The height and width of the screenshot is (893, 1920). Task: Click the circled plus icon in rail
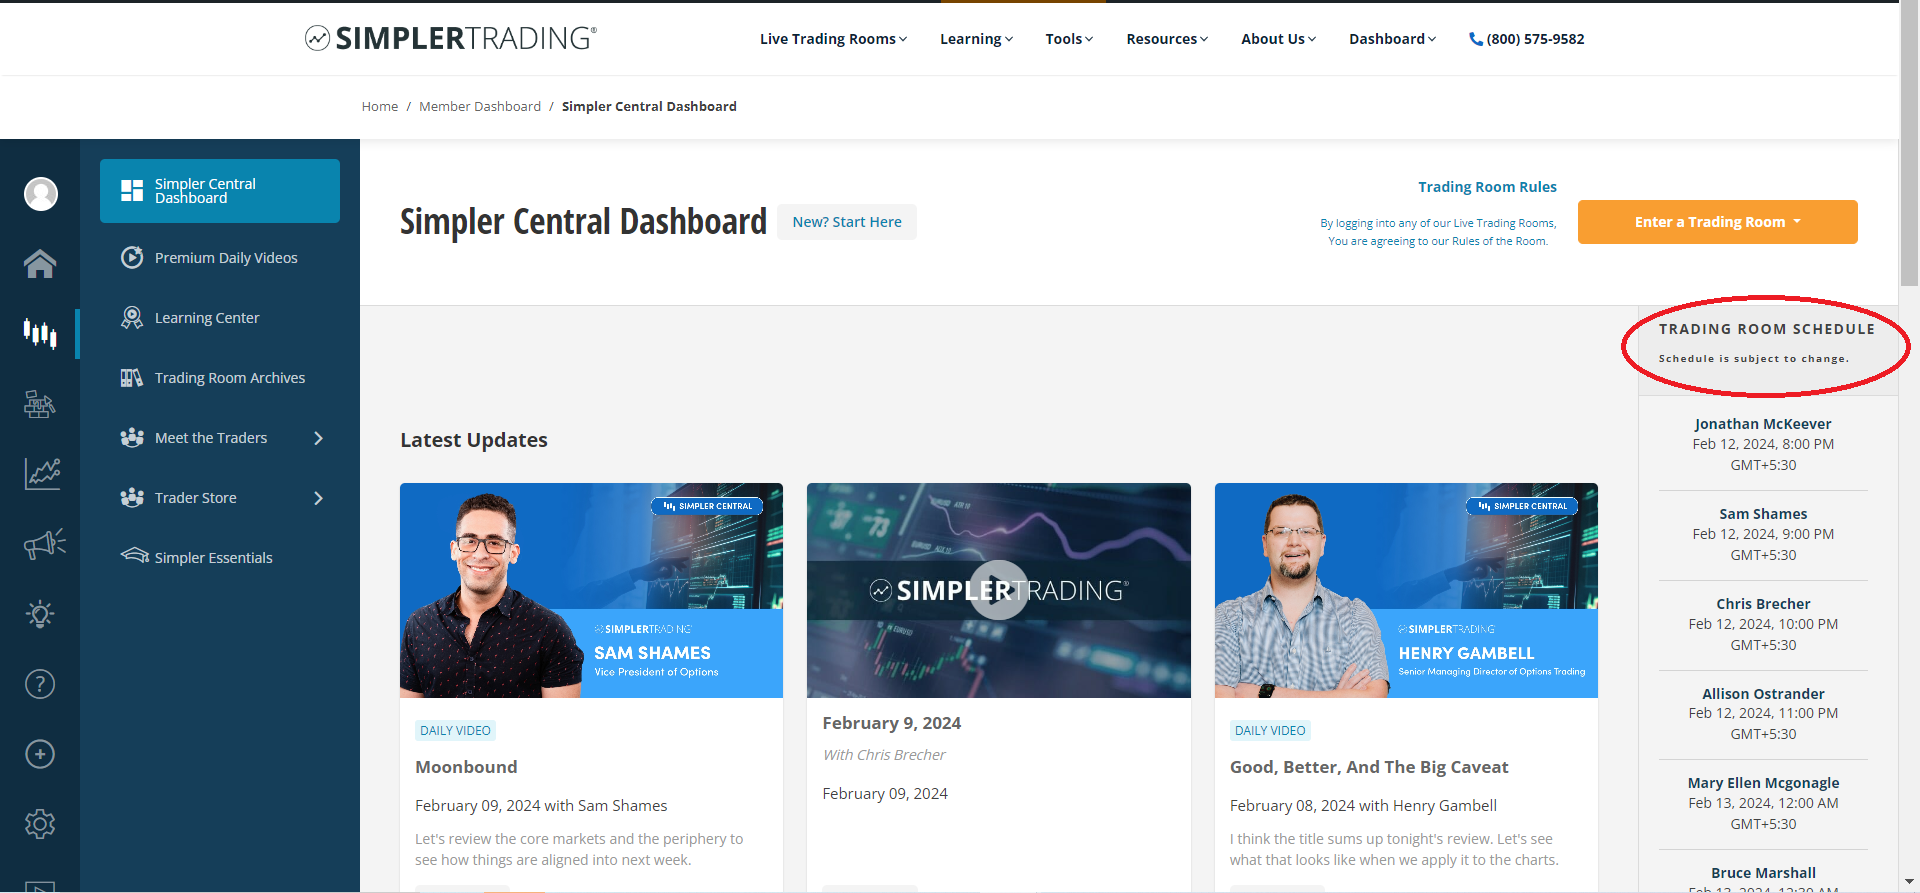click(x=40, y=754)
